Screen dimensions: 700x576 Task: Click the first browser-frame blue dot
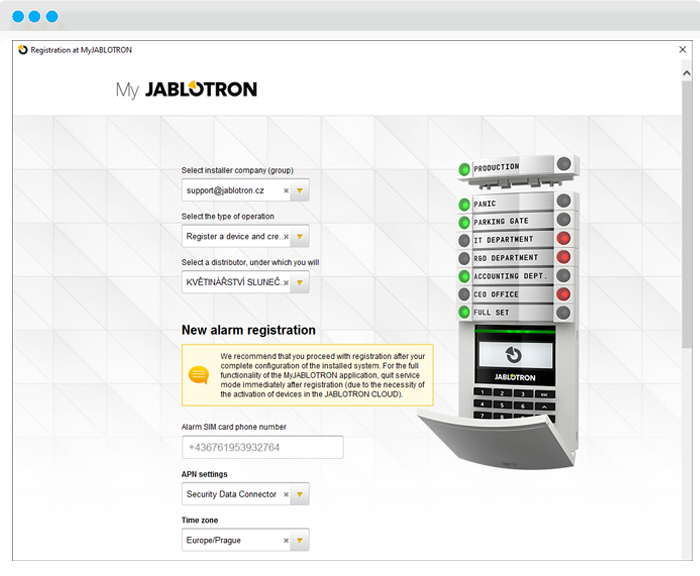tap(18, 17)
